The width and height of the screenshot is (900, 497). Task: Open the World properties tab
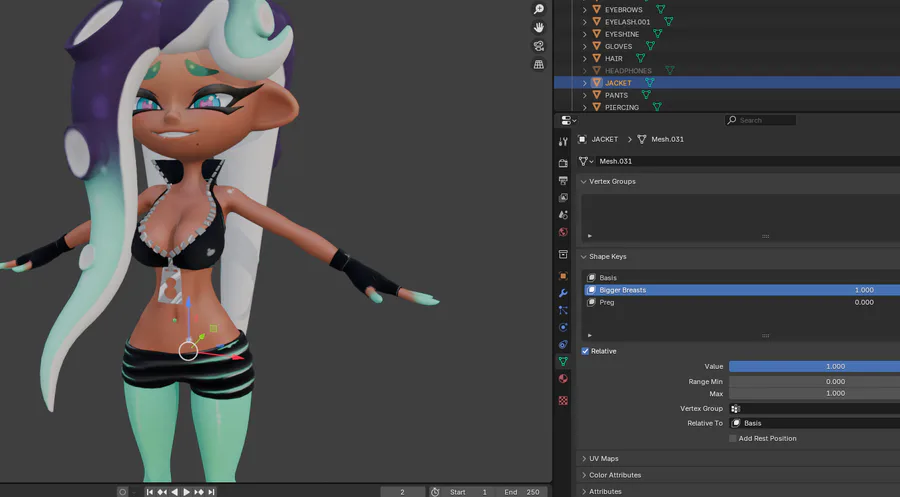pos(563,232)
